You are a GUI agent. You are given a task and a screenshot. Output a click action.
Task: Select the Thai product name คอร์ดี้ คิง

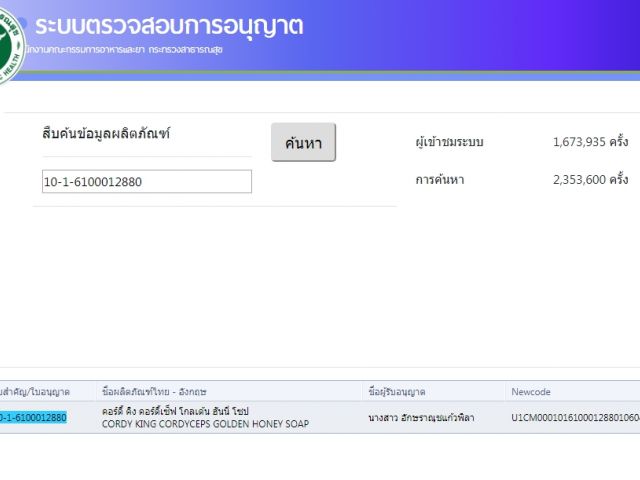(x=175, y=411)
